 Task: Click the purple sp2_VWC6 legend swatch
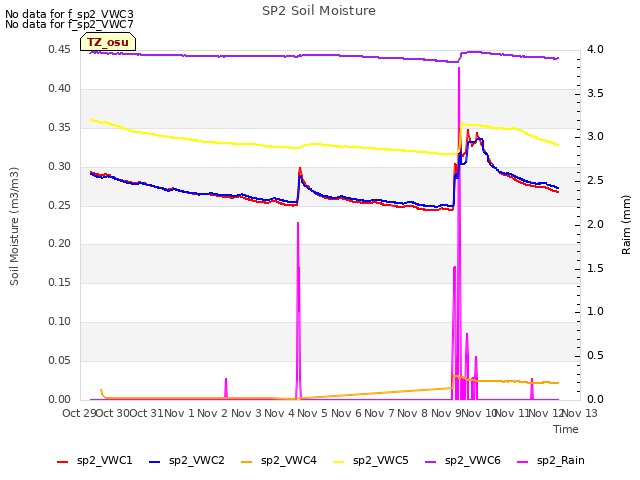pos(431,462)
